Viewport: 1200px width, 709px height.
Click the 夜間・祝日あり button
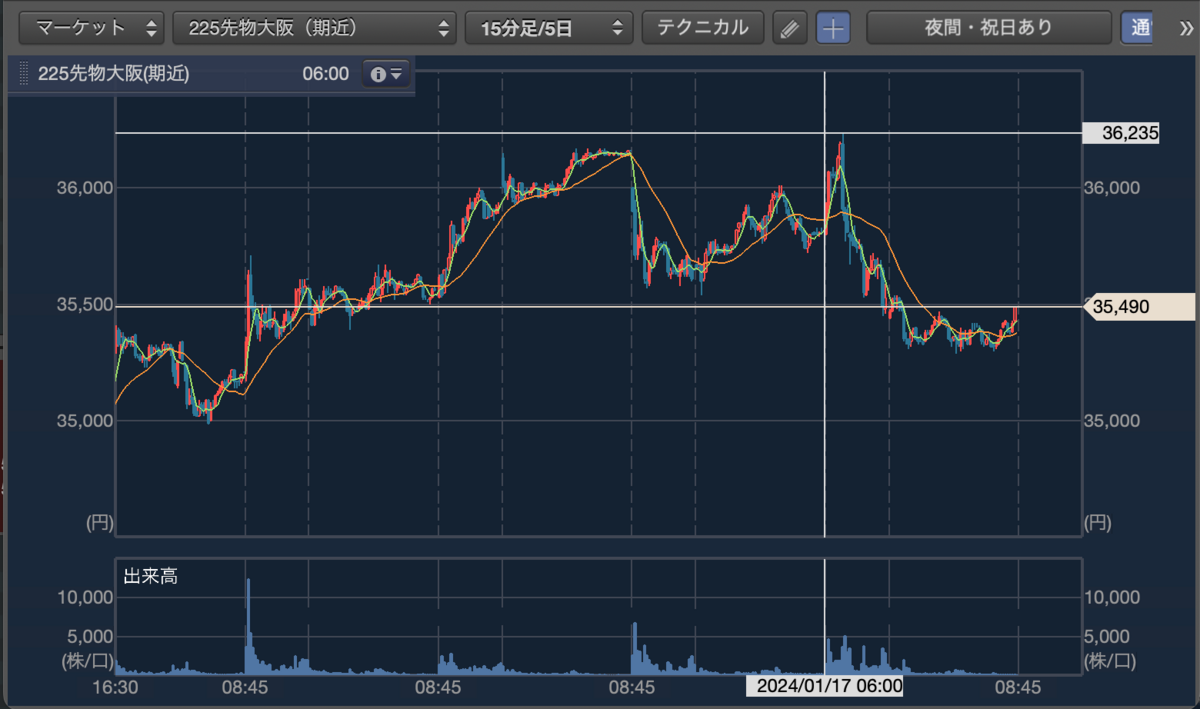tap(989, 28)
